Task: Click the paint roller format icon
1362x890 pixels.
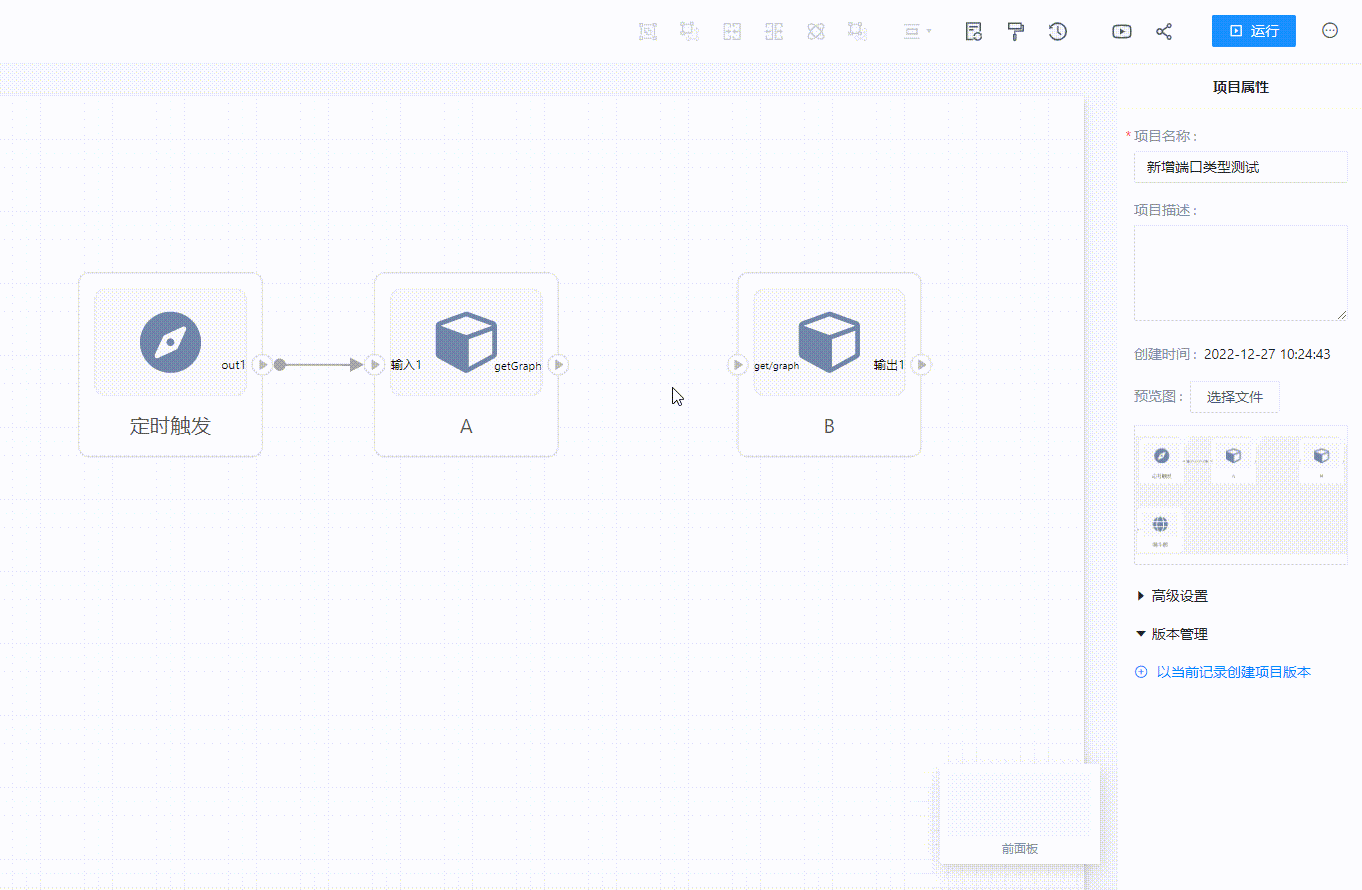Action: [x=1016, y=31]
